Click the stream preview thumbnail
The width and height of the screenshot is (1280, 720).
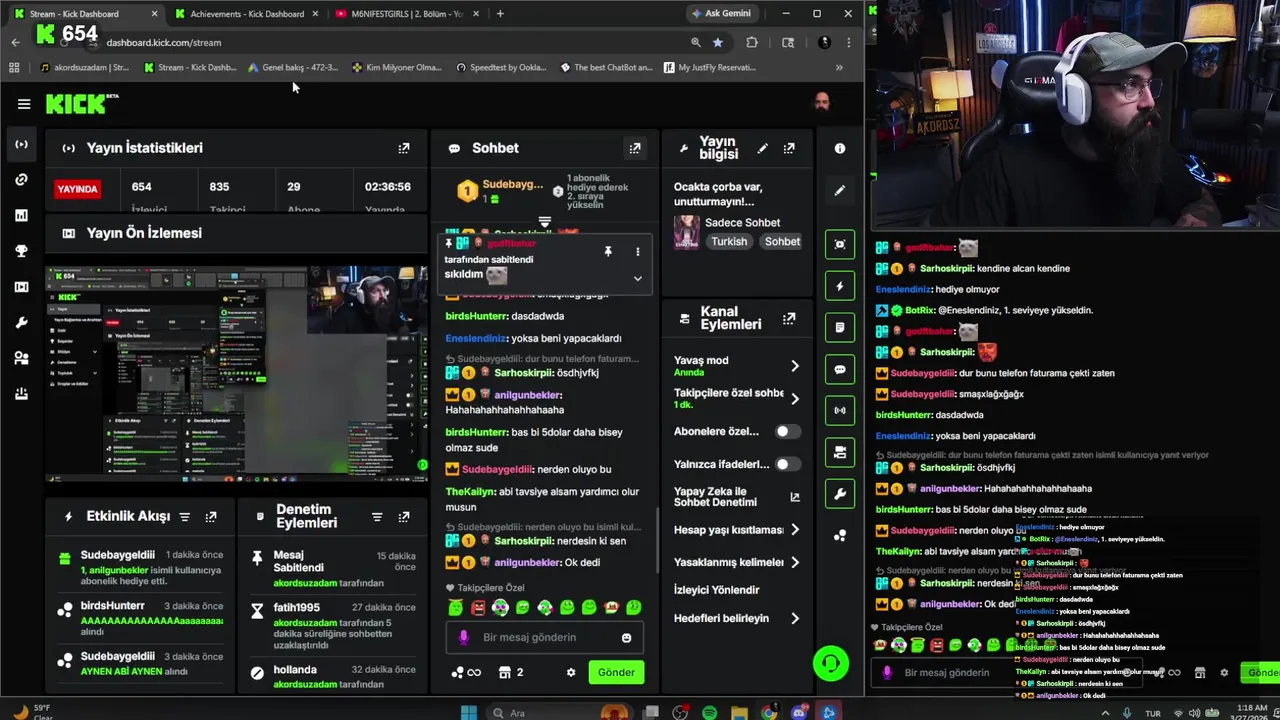click(x=237, y=374)
